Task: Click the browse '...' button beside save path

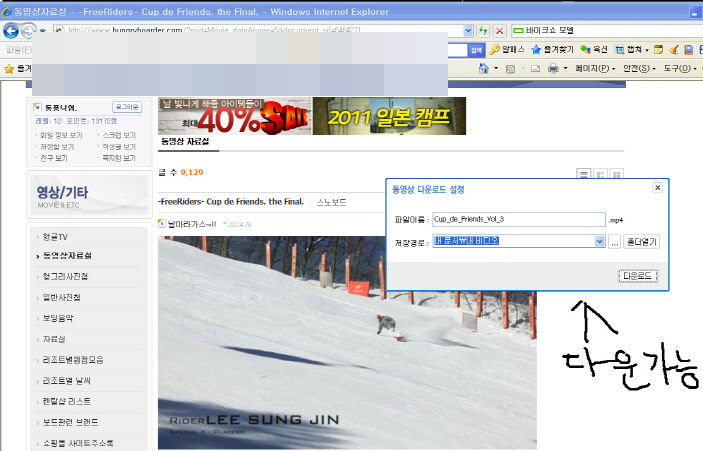Action: pos(615,241)
